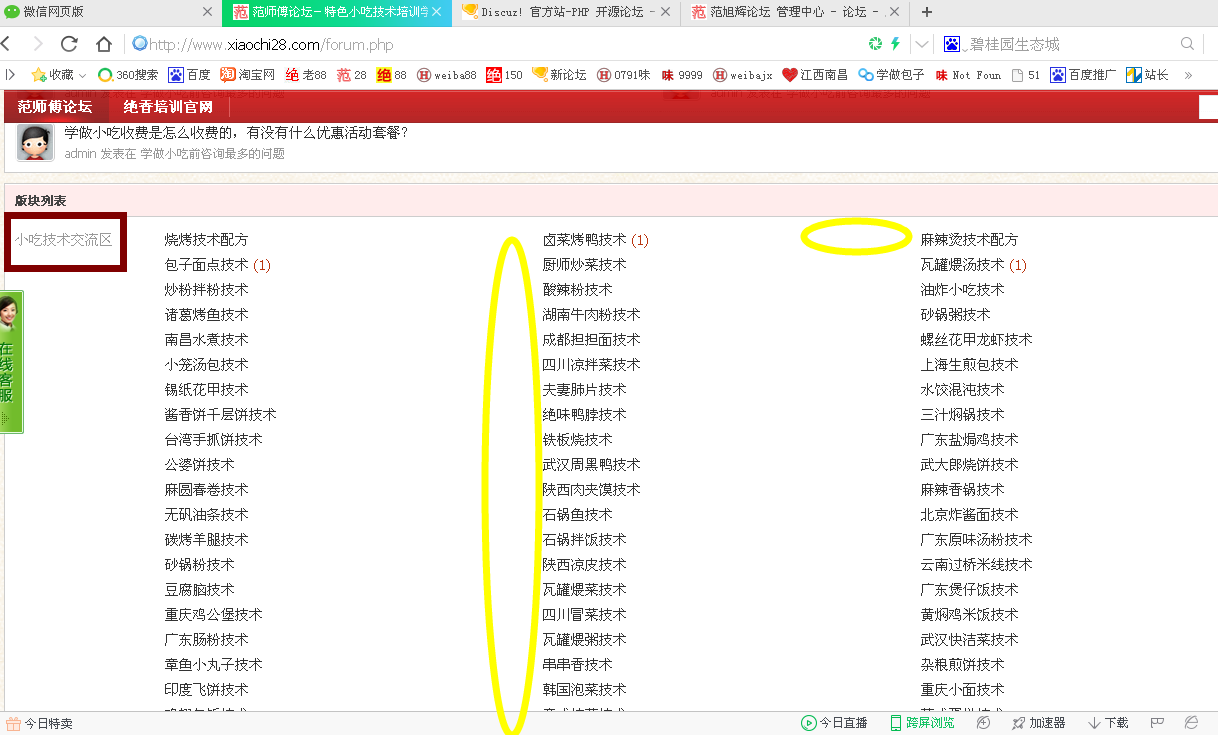Open the 烧烤技术配方 forum
1218x735 pixels.
coord(206,240)
